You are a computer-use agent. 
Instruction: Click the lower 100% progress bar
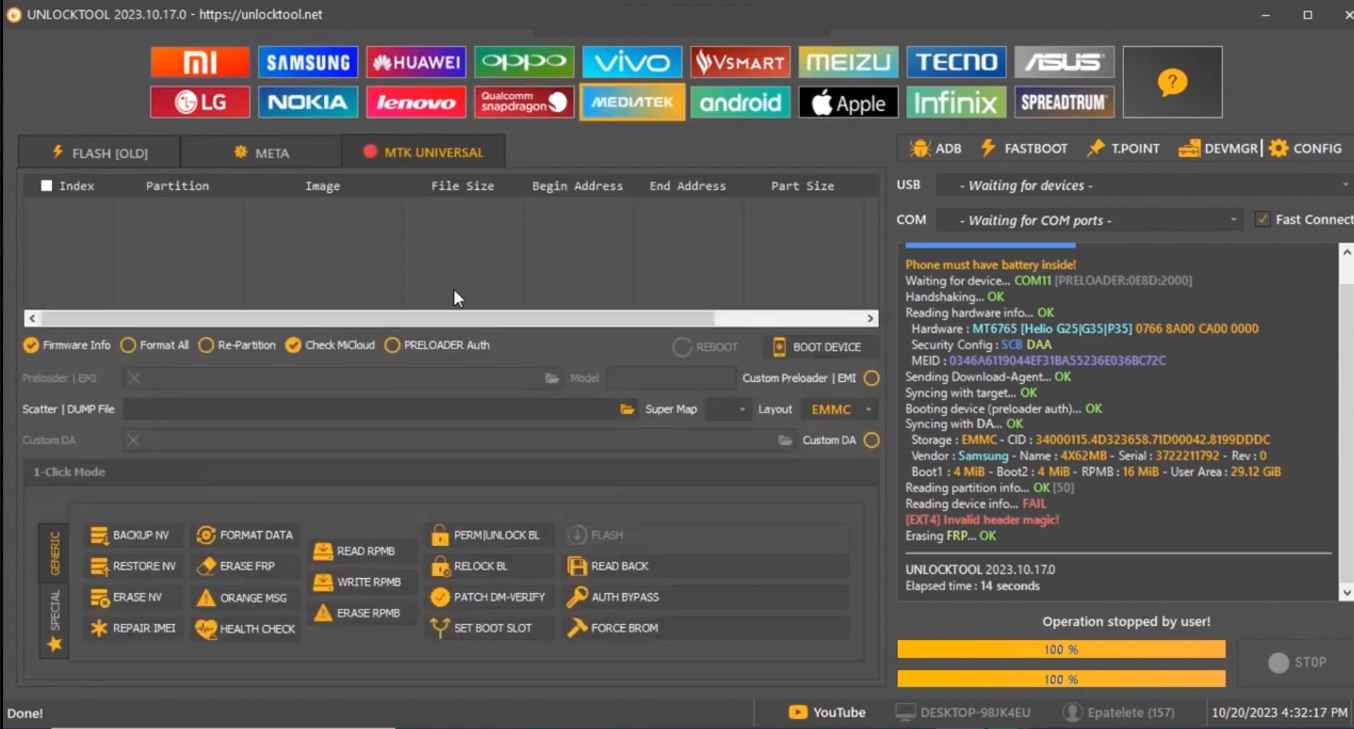point(1061,679)
